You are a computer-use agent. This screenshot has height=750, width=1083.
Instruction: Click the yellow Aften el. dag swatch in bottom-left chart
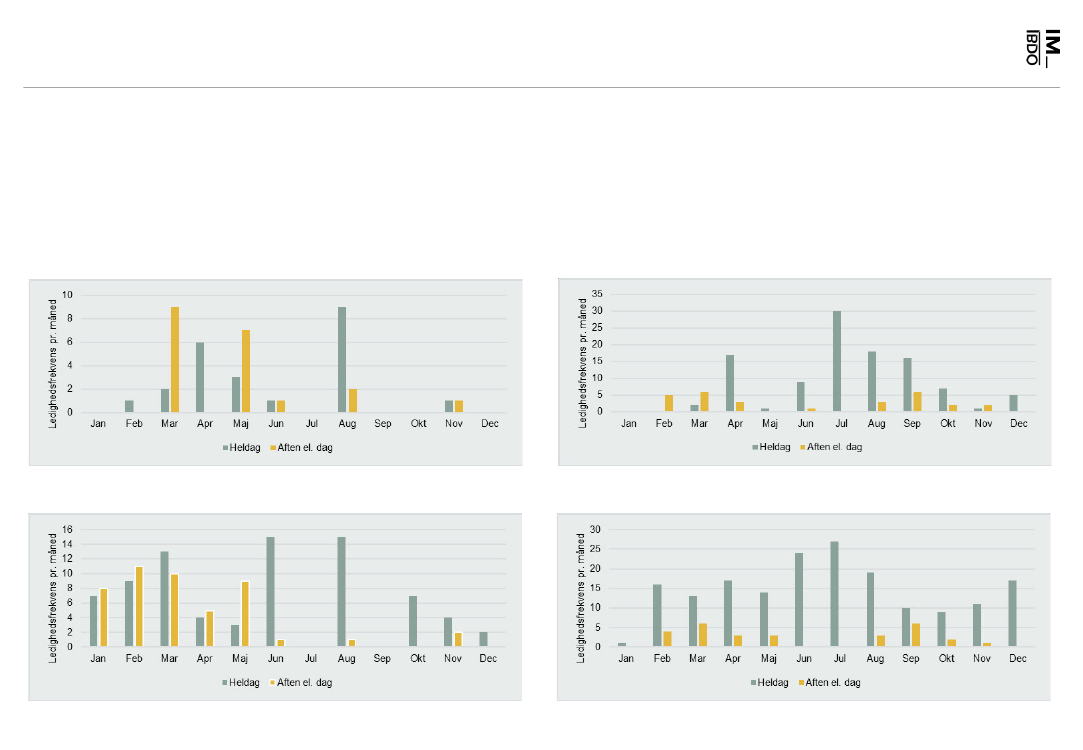pos(272,683)
